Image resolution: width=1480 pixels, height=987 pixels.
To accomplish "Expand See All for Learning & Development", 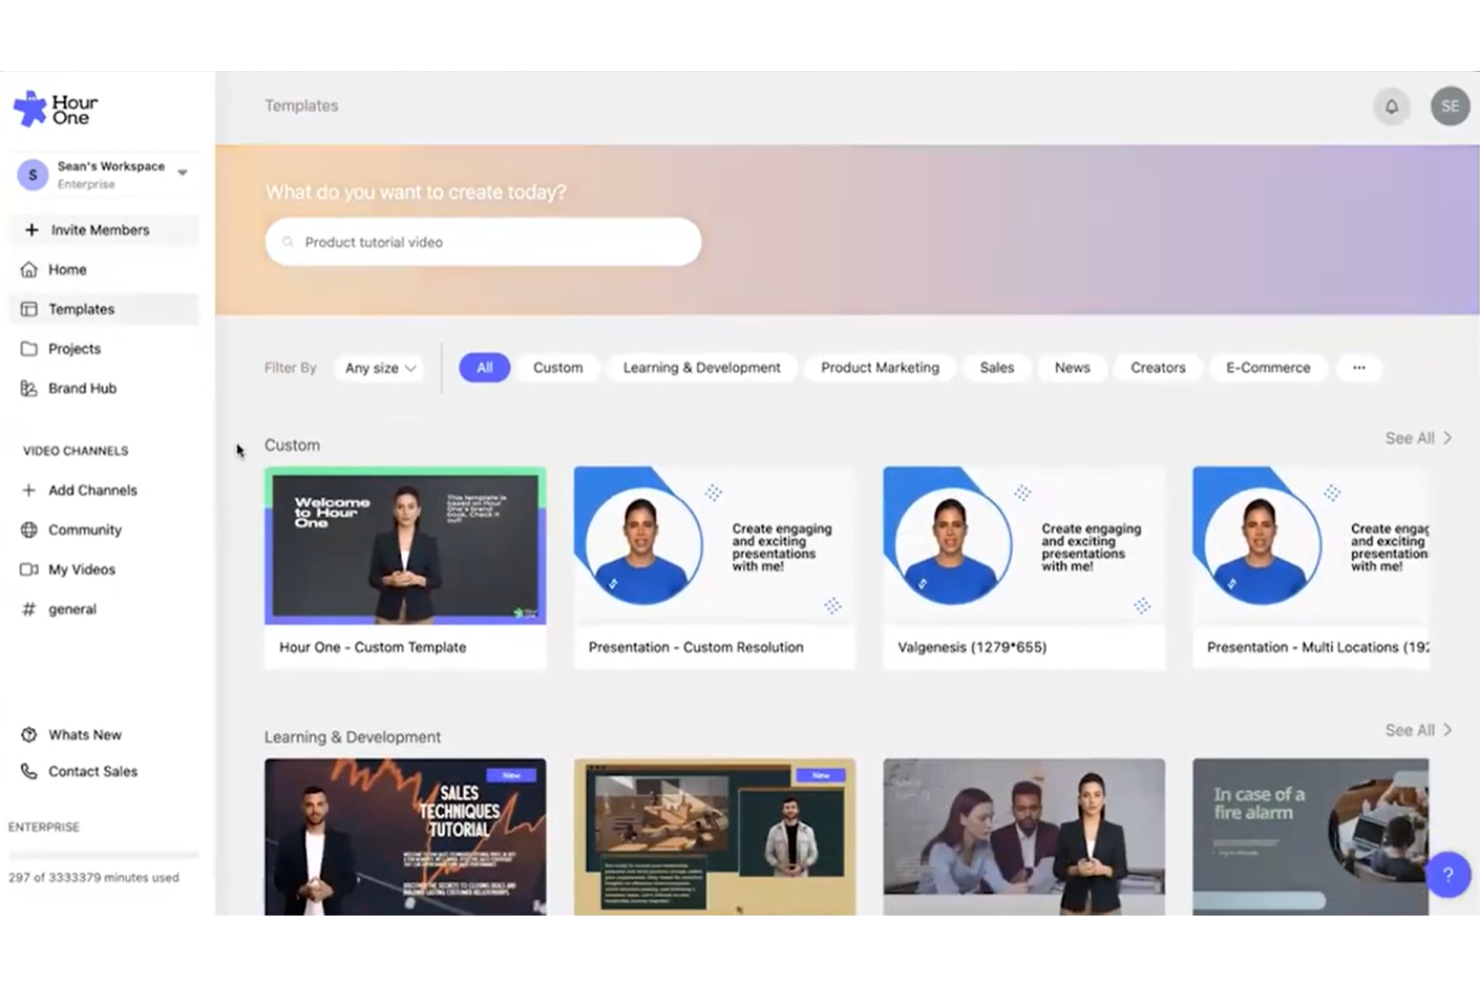I will tap(1418, 730).
